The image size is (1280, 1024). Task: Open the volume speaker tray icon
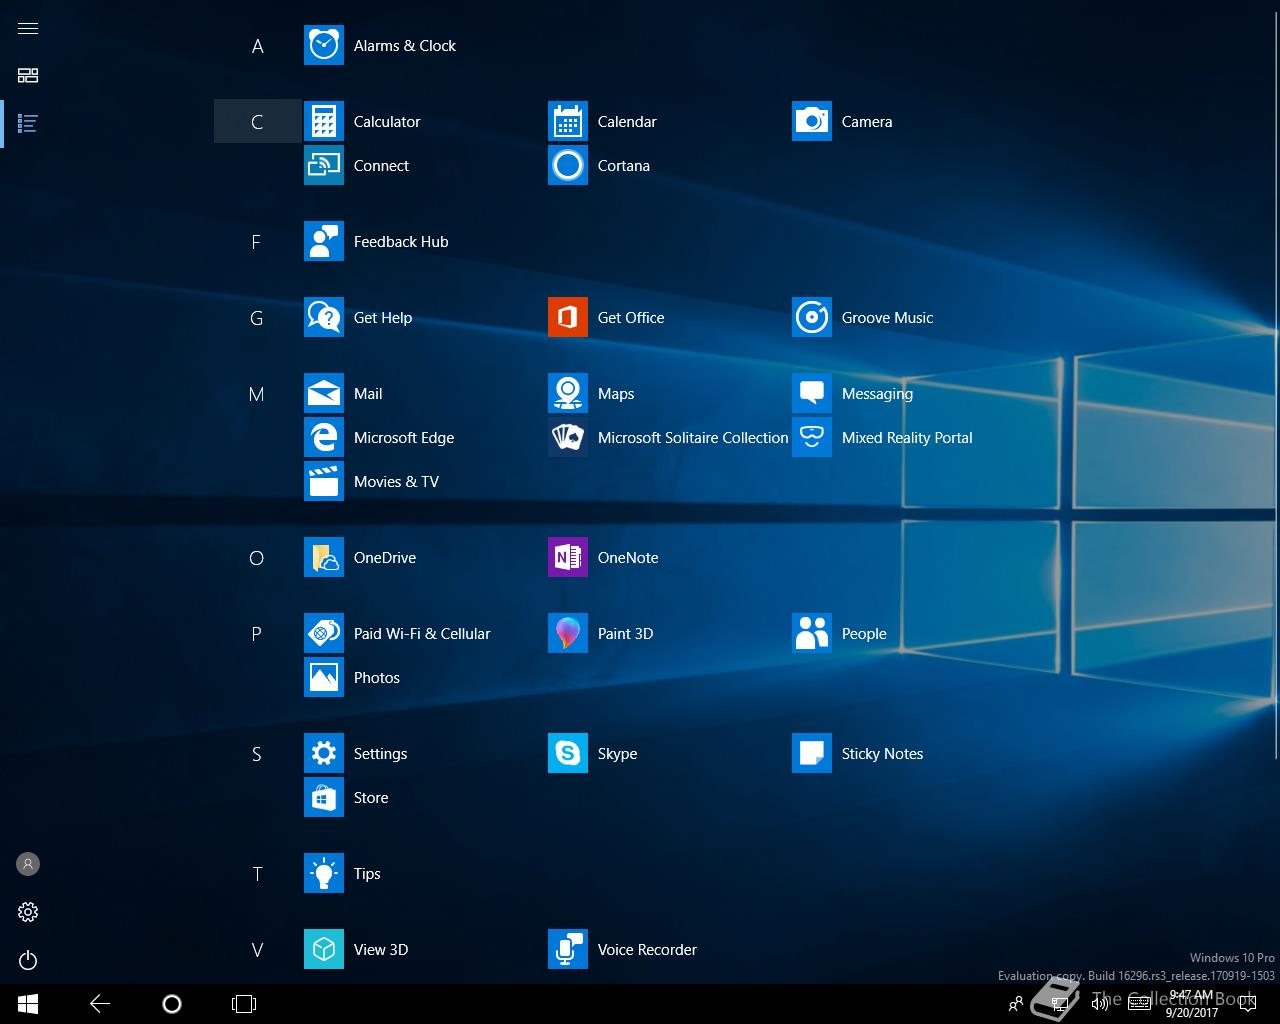(1099, 1004)
